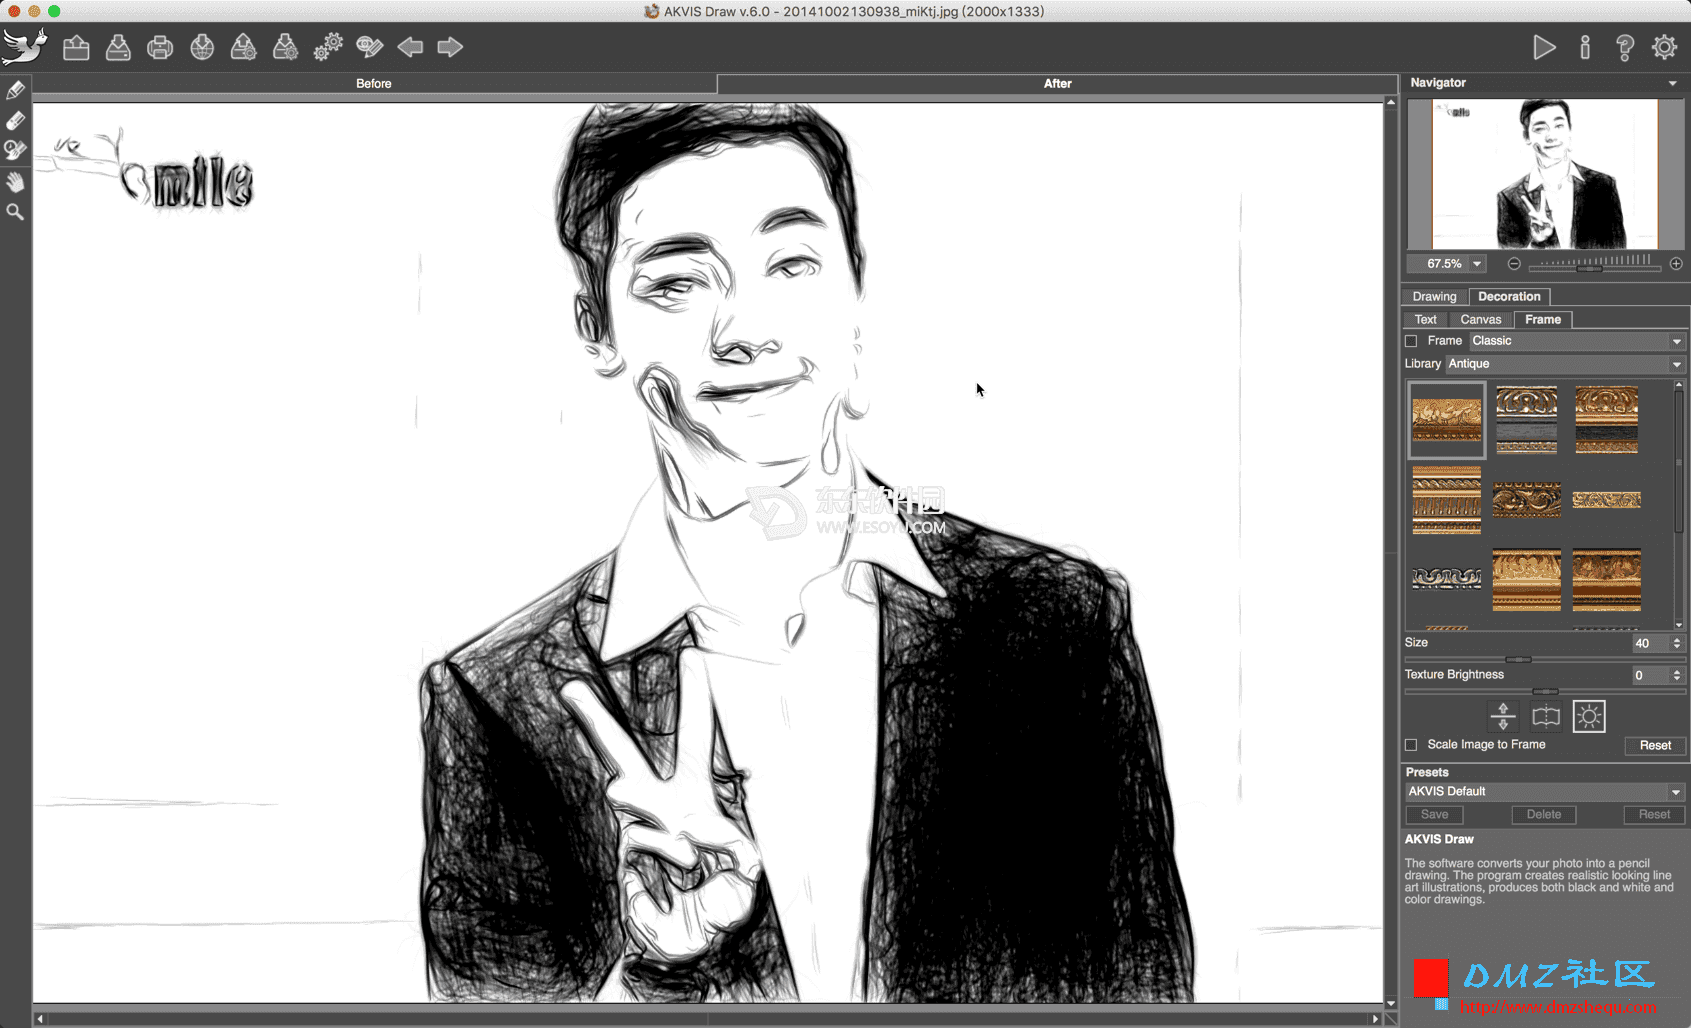This screenshot has width=1691, height=1028.
Task: Undo with the left arrow icon
Action: click(x=410, y=47)
